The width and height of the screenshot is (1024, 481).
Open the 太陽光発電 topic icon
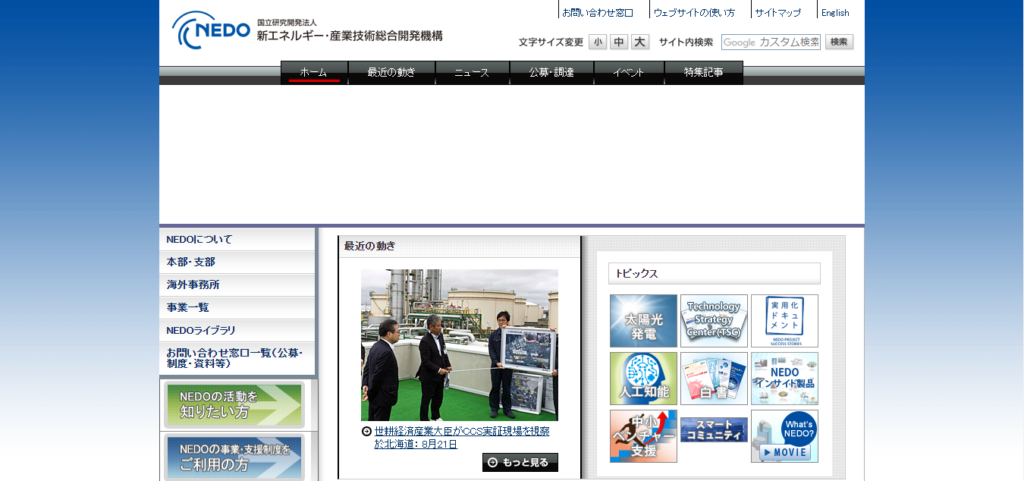pyautogui.click(x=643, y=320)
